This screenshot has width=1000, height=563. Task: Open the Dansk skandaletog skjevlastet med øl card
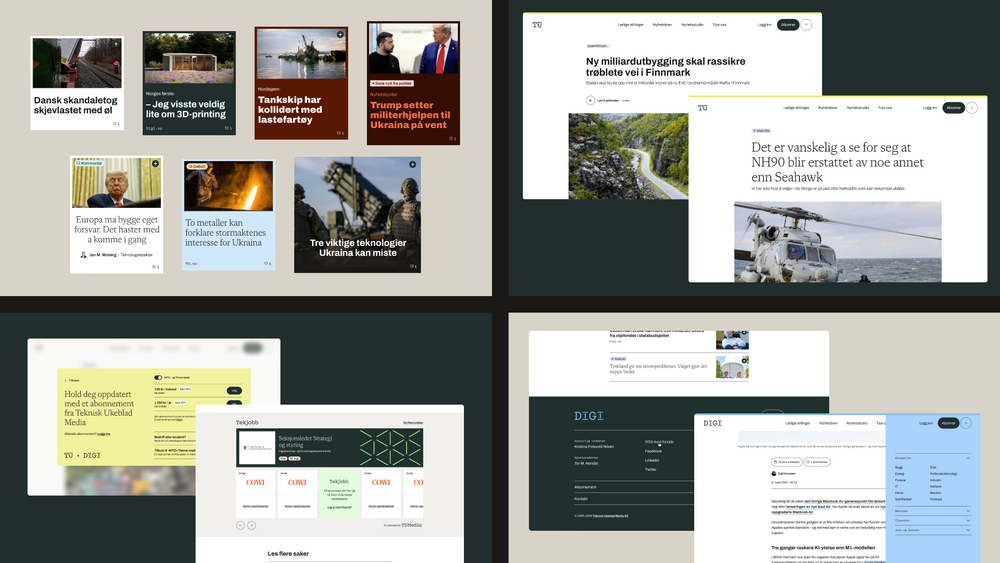click(x=77, y=83)
